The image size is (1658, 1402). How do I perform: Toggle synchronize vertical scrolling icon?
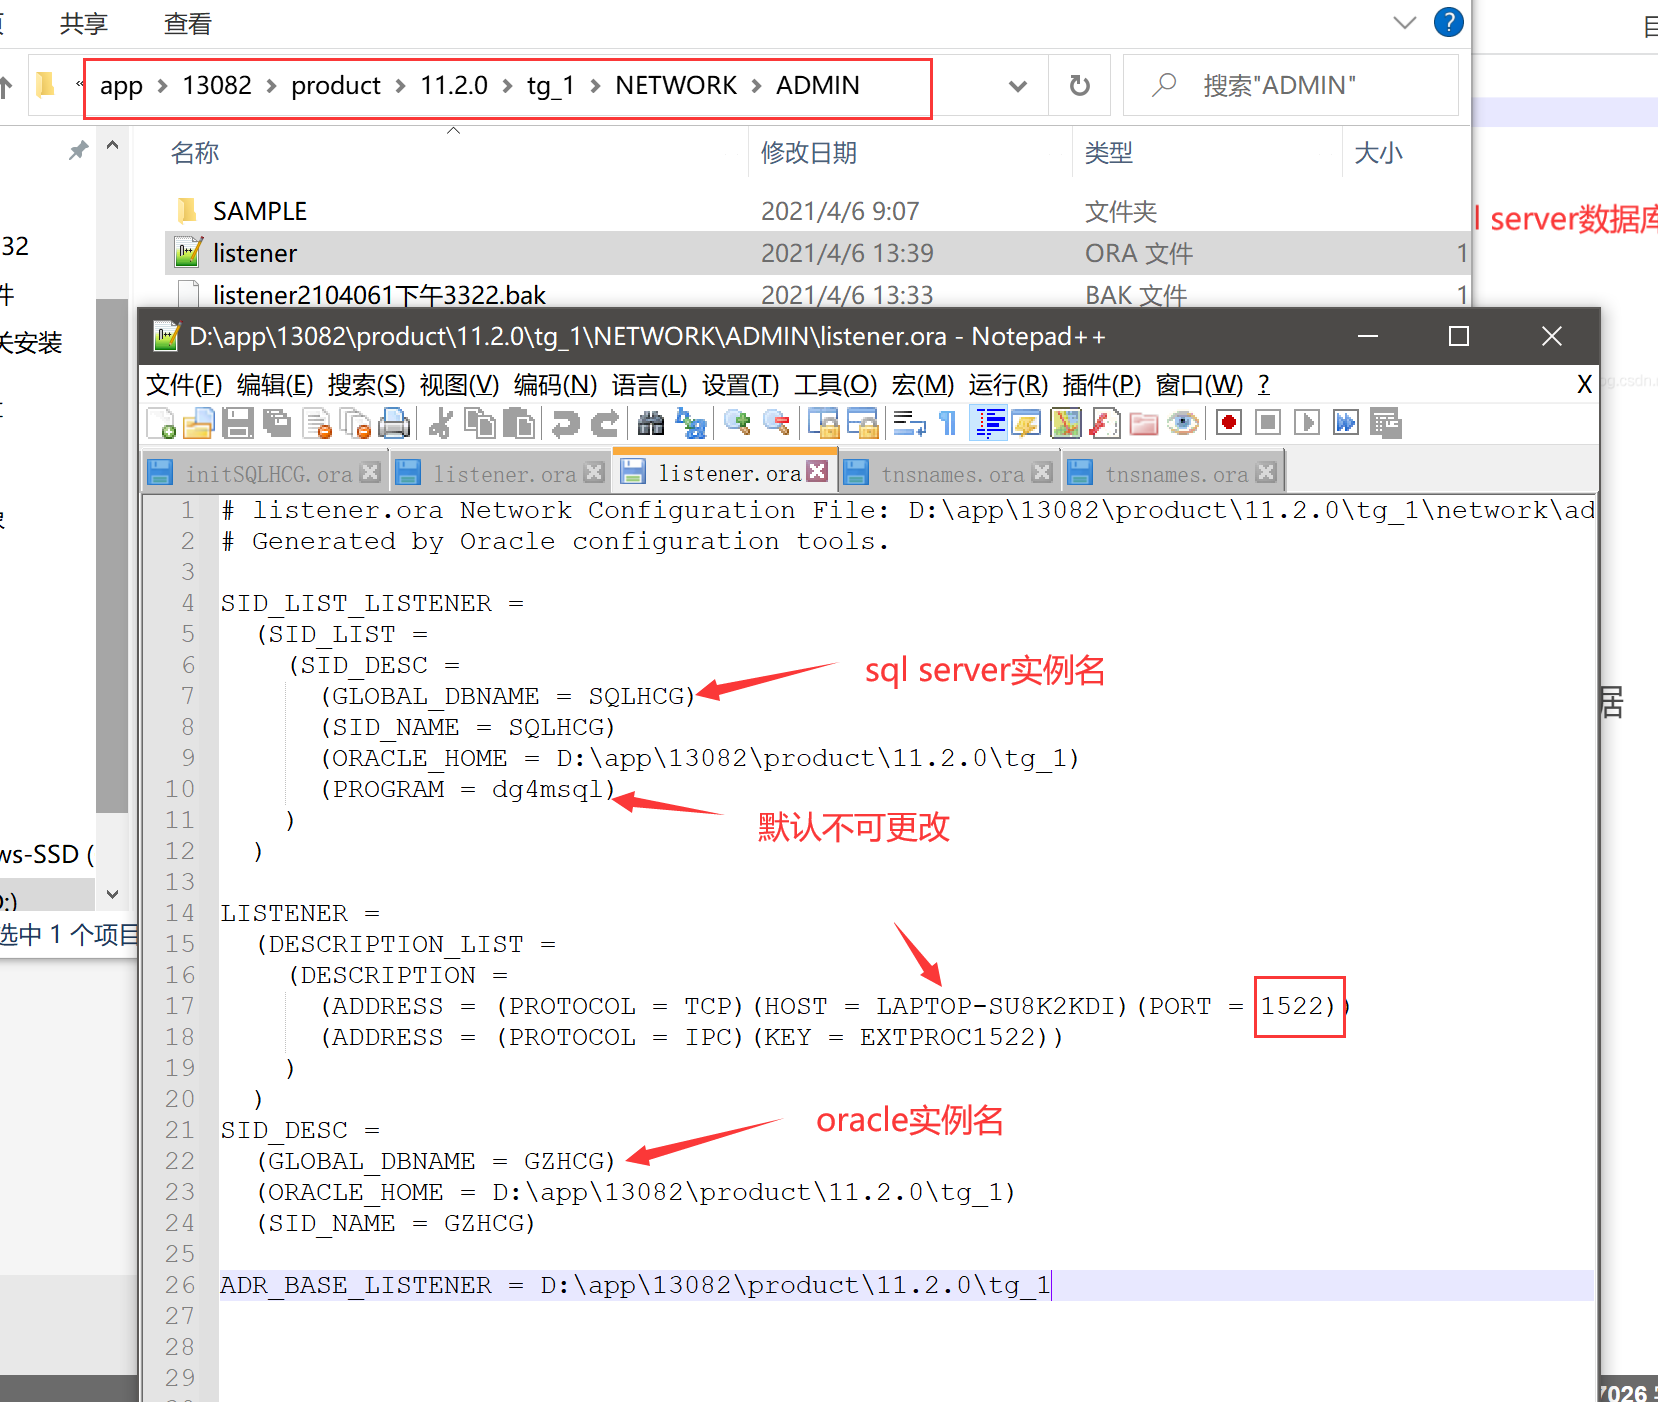tap(823, 424)
